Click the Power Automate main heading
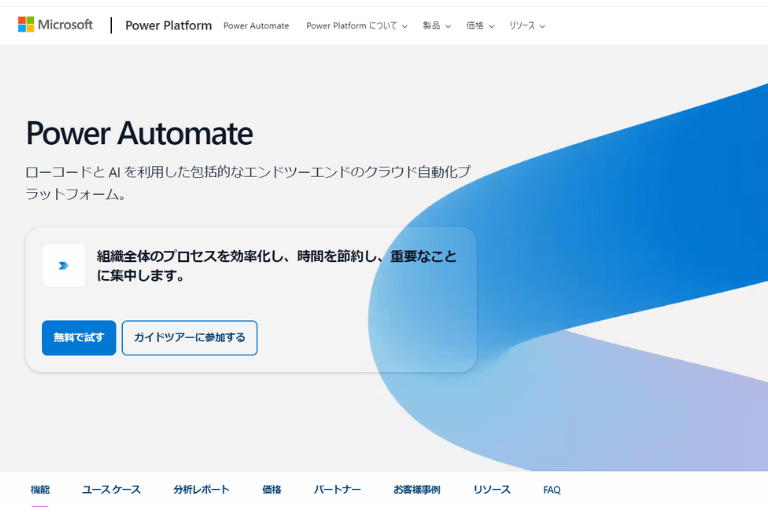The image size is (768, 512). click(x=140, y=133)
